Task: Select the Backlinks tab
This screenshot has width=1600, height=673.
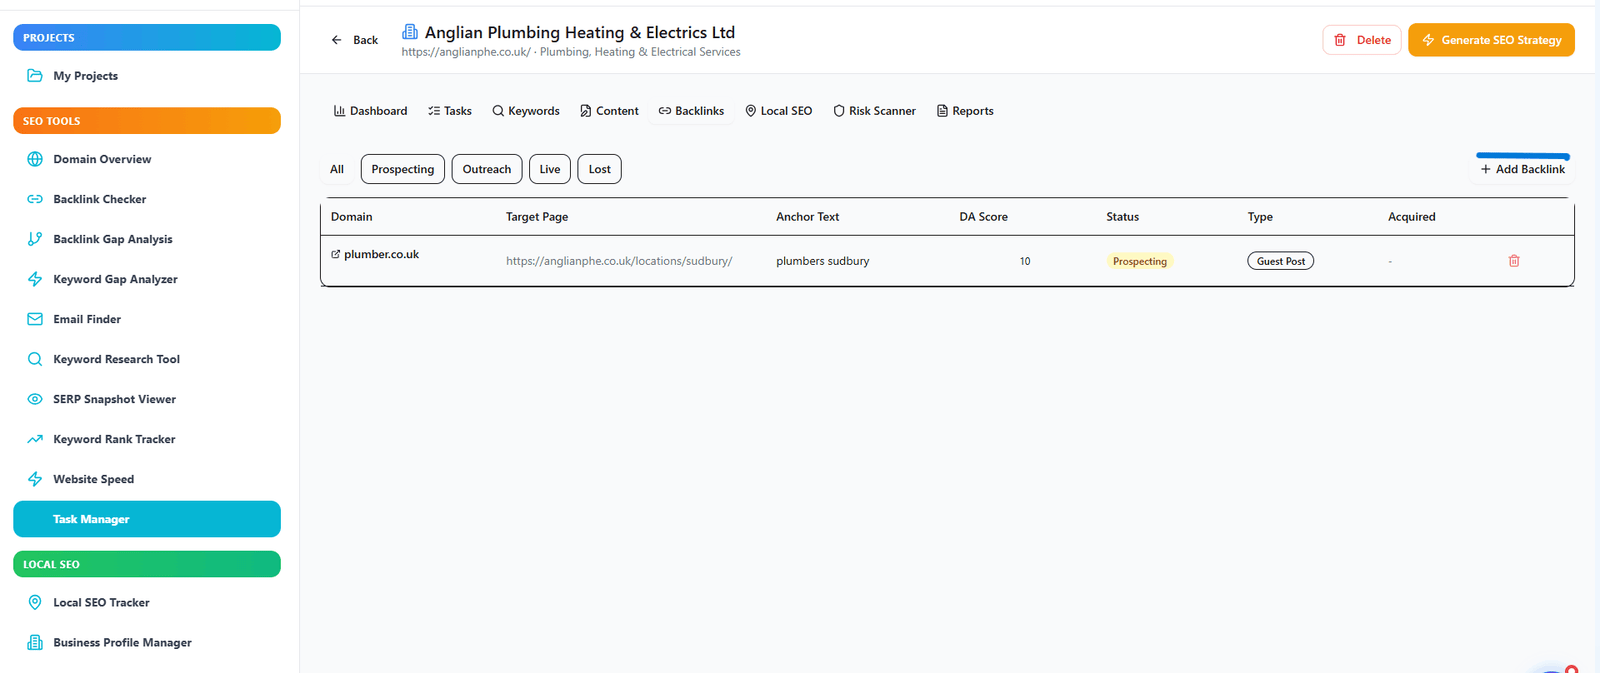Action: coord(691,111)
